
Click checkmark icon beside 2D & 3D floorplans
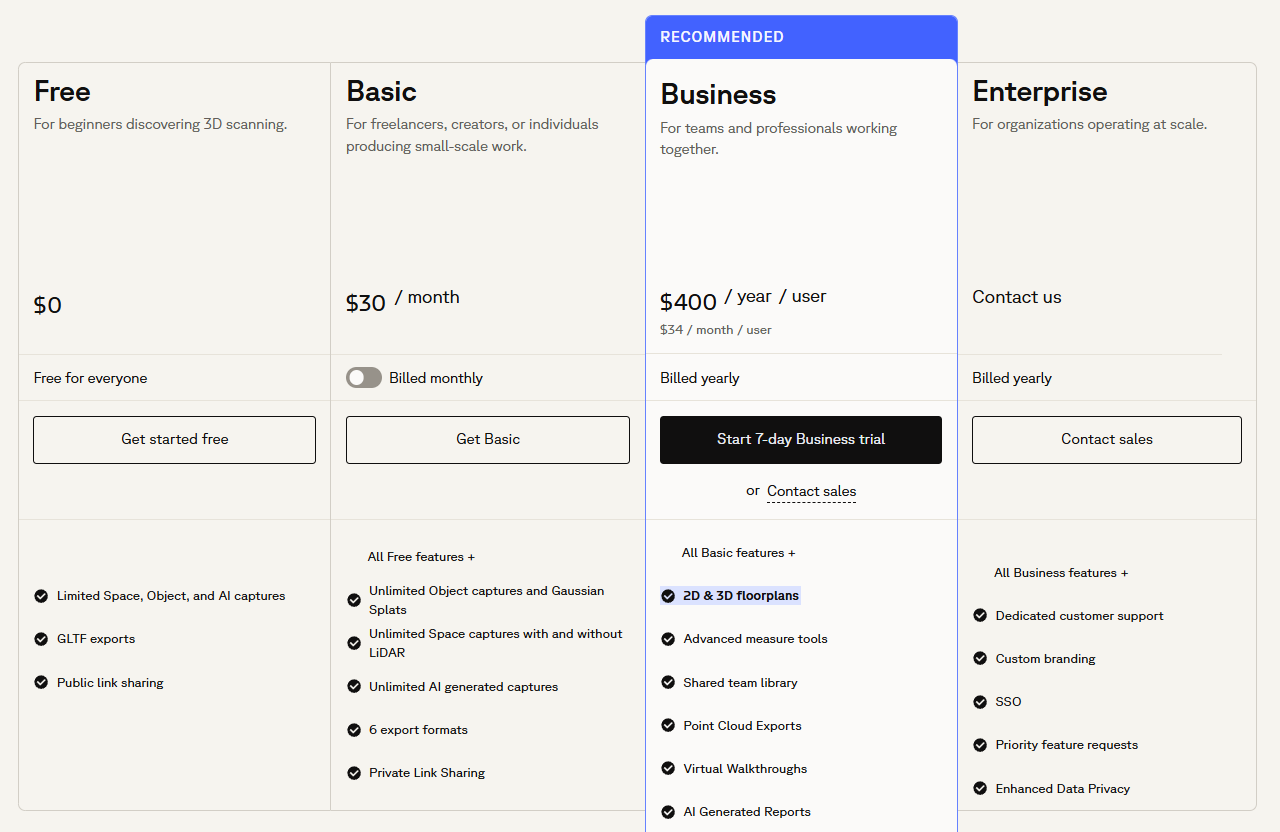point(668,596)
